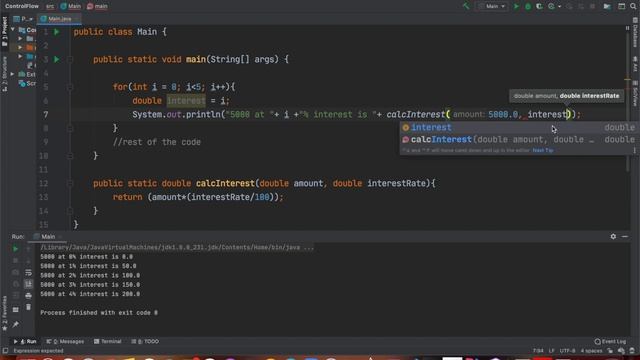This screenshot has height=360, width=640.
Task: Toggle soft-wrap in the Run console
Action: [28, 272]
